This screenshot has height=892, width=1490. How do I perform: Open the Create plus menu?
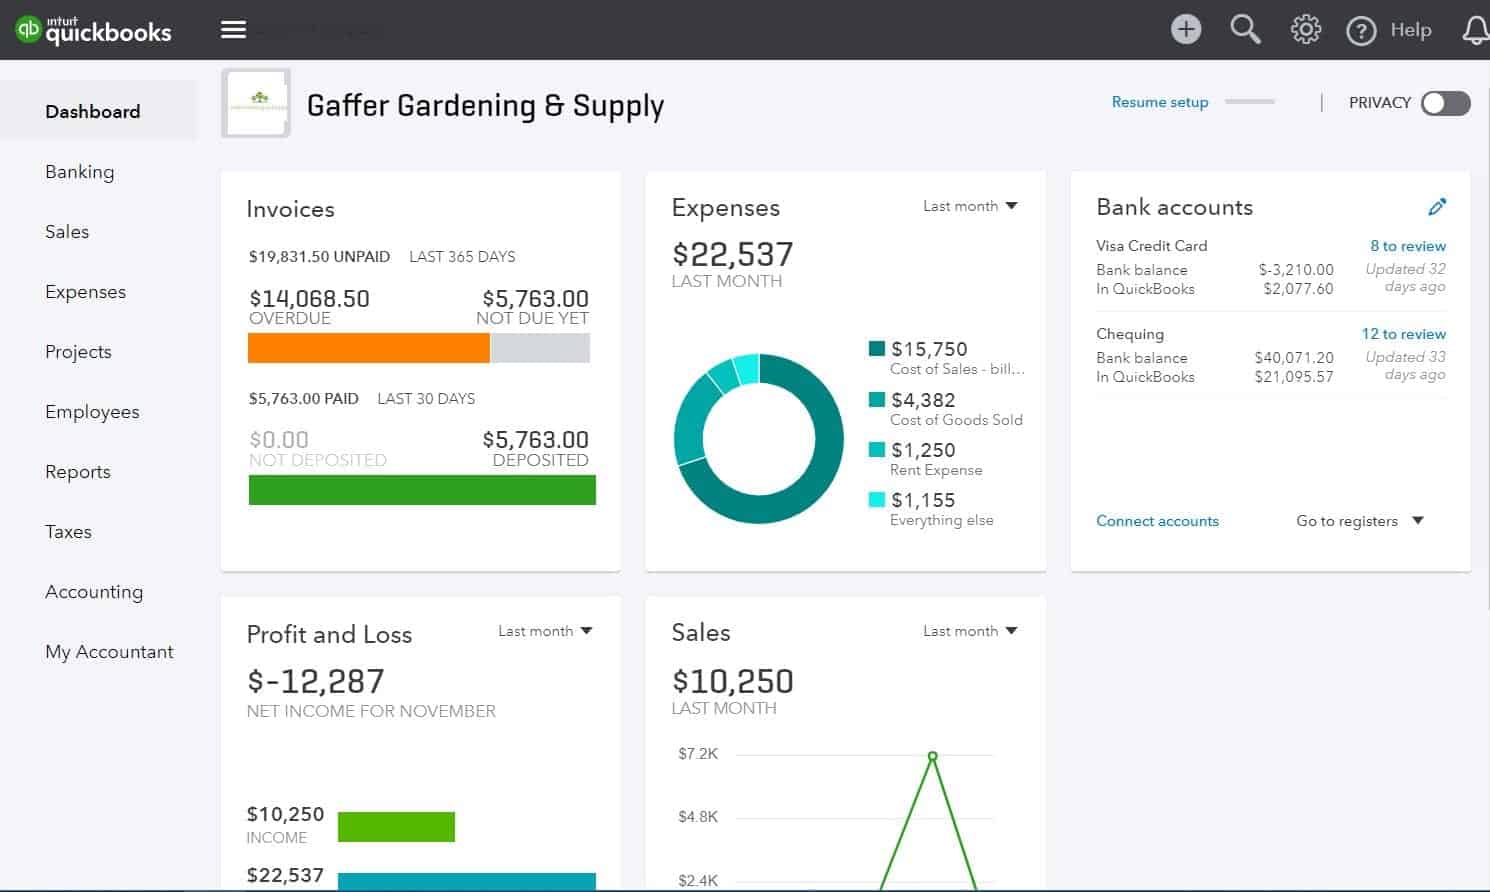1186,30
